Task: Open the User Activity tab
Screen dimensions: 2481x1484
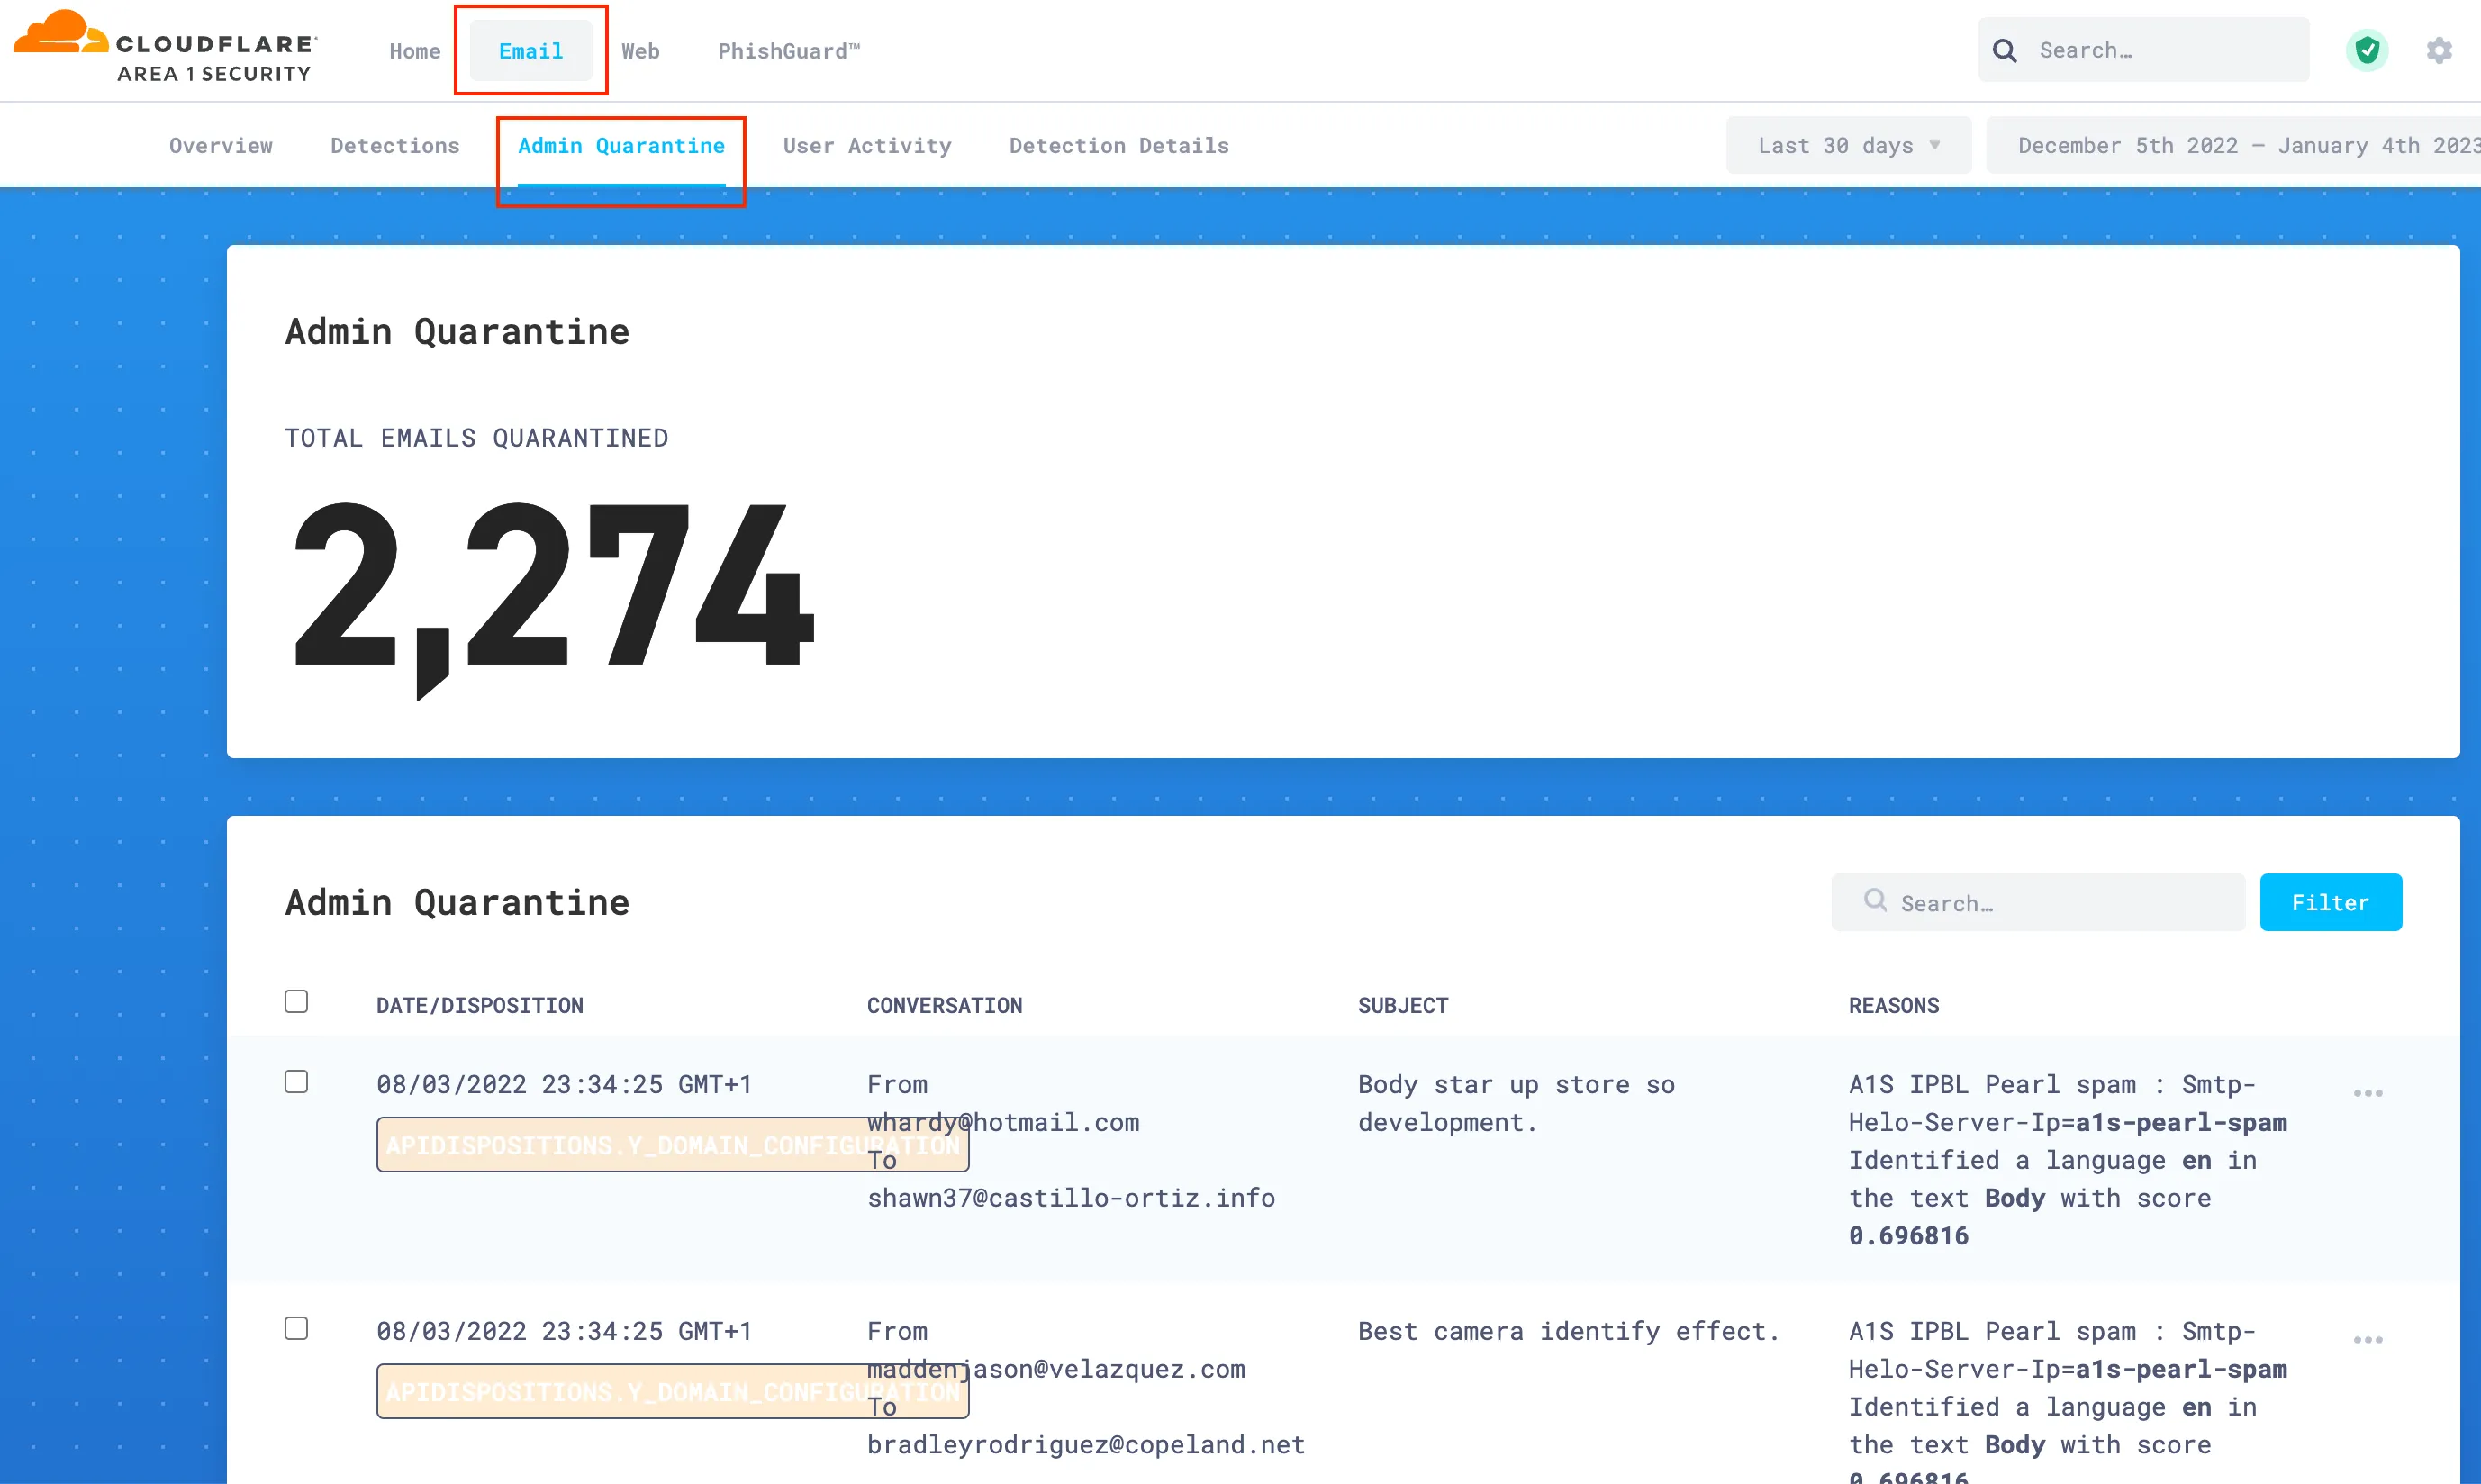Action: pos(867,145)
